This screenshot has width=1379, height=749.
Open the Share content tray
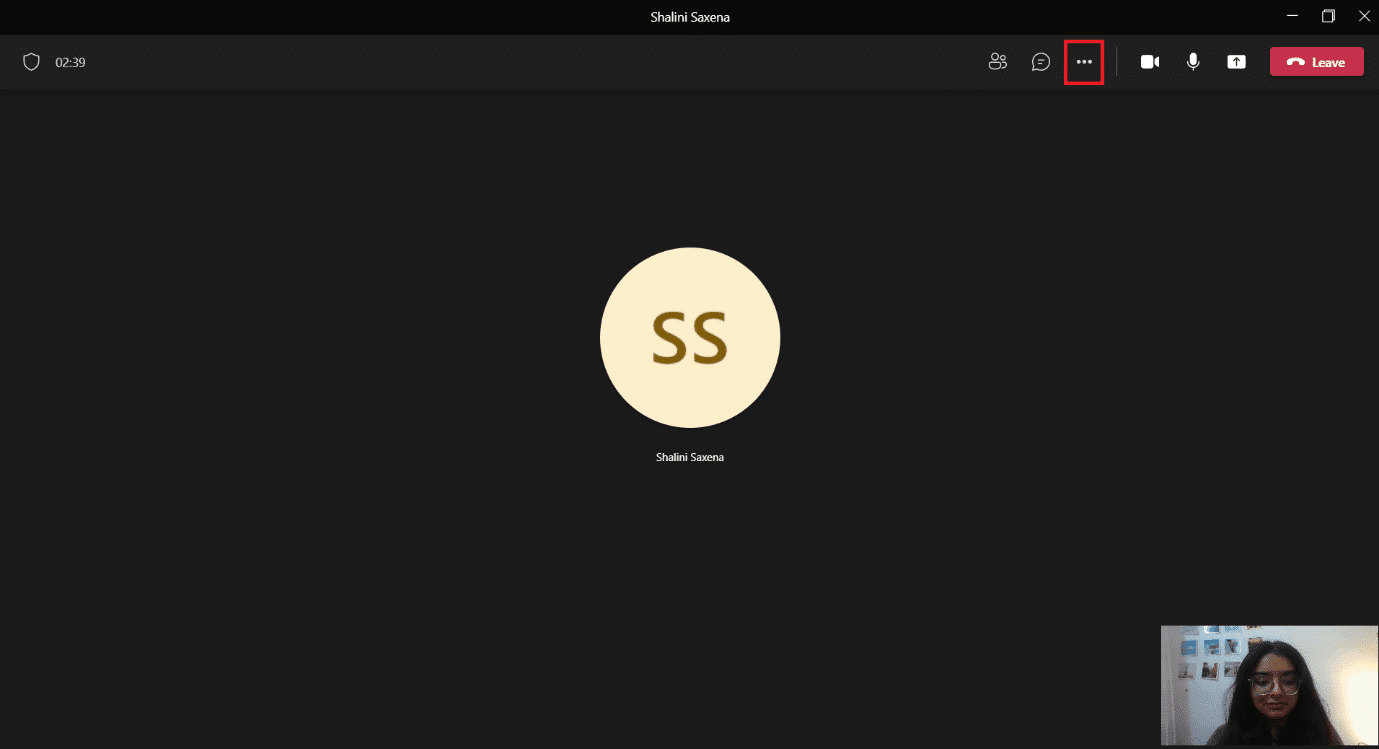(1236, 62)
